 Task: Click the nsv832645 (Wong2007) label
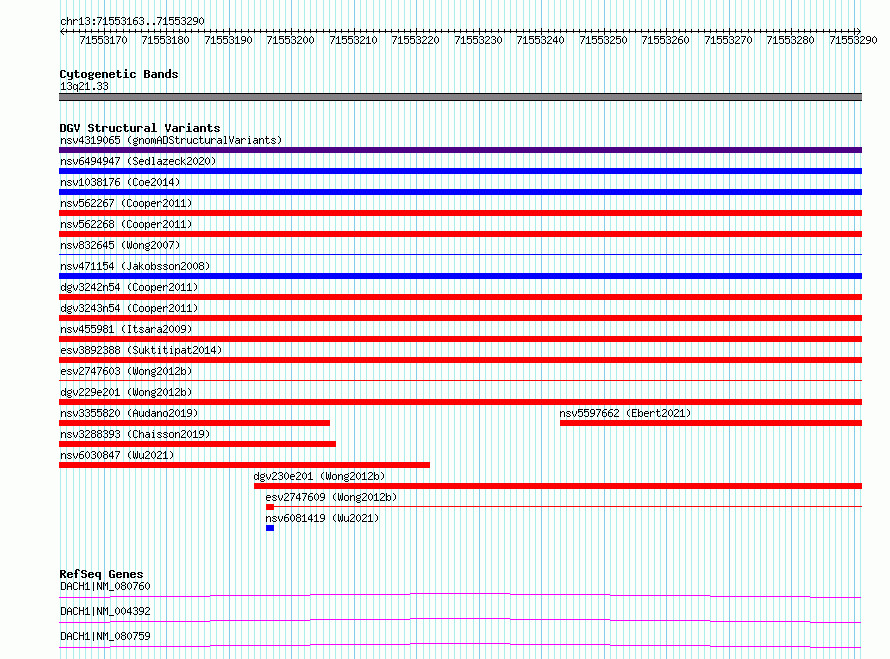pos(120,245)
